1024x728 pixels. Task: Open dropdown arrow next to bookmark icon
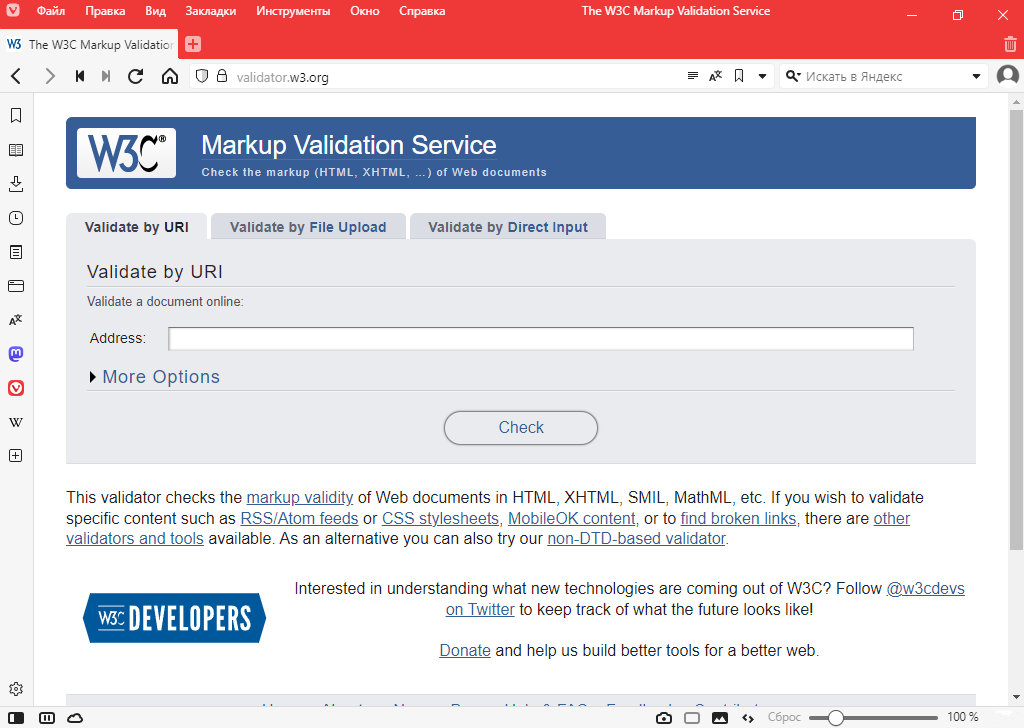tap(762, 77)
